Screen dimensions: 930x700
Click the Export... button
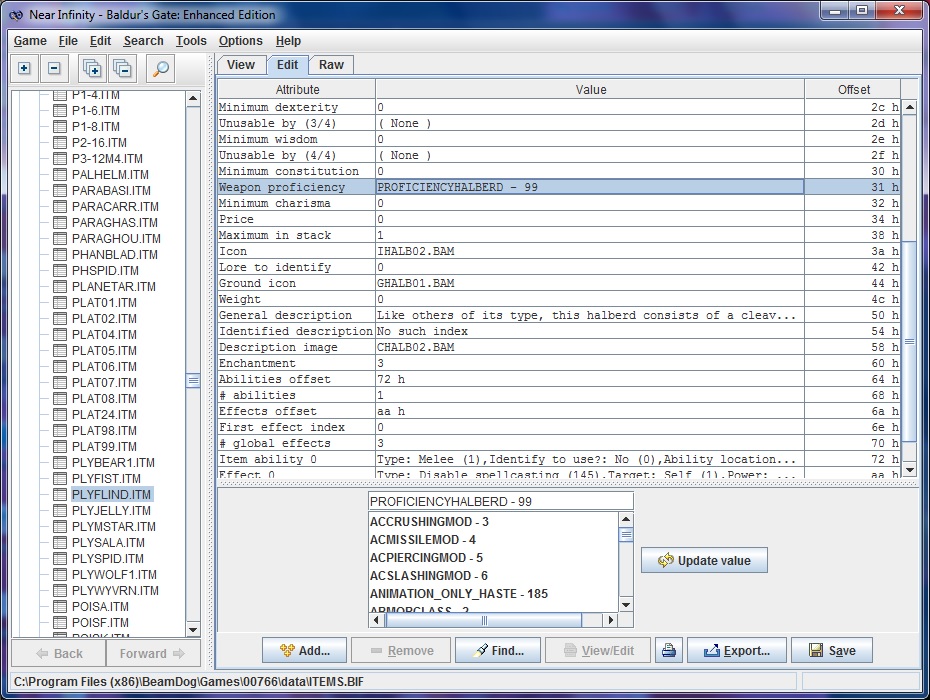(737, 651)
